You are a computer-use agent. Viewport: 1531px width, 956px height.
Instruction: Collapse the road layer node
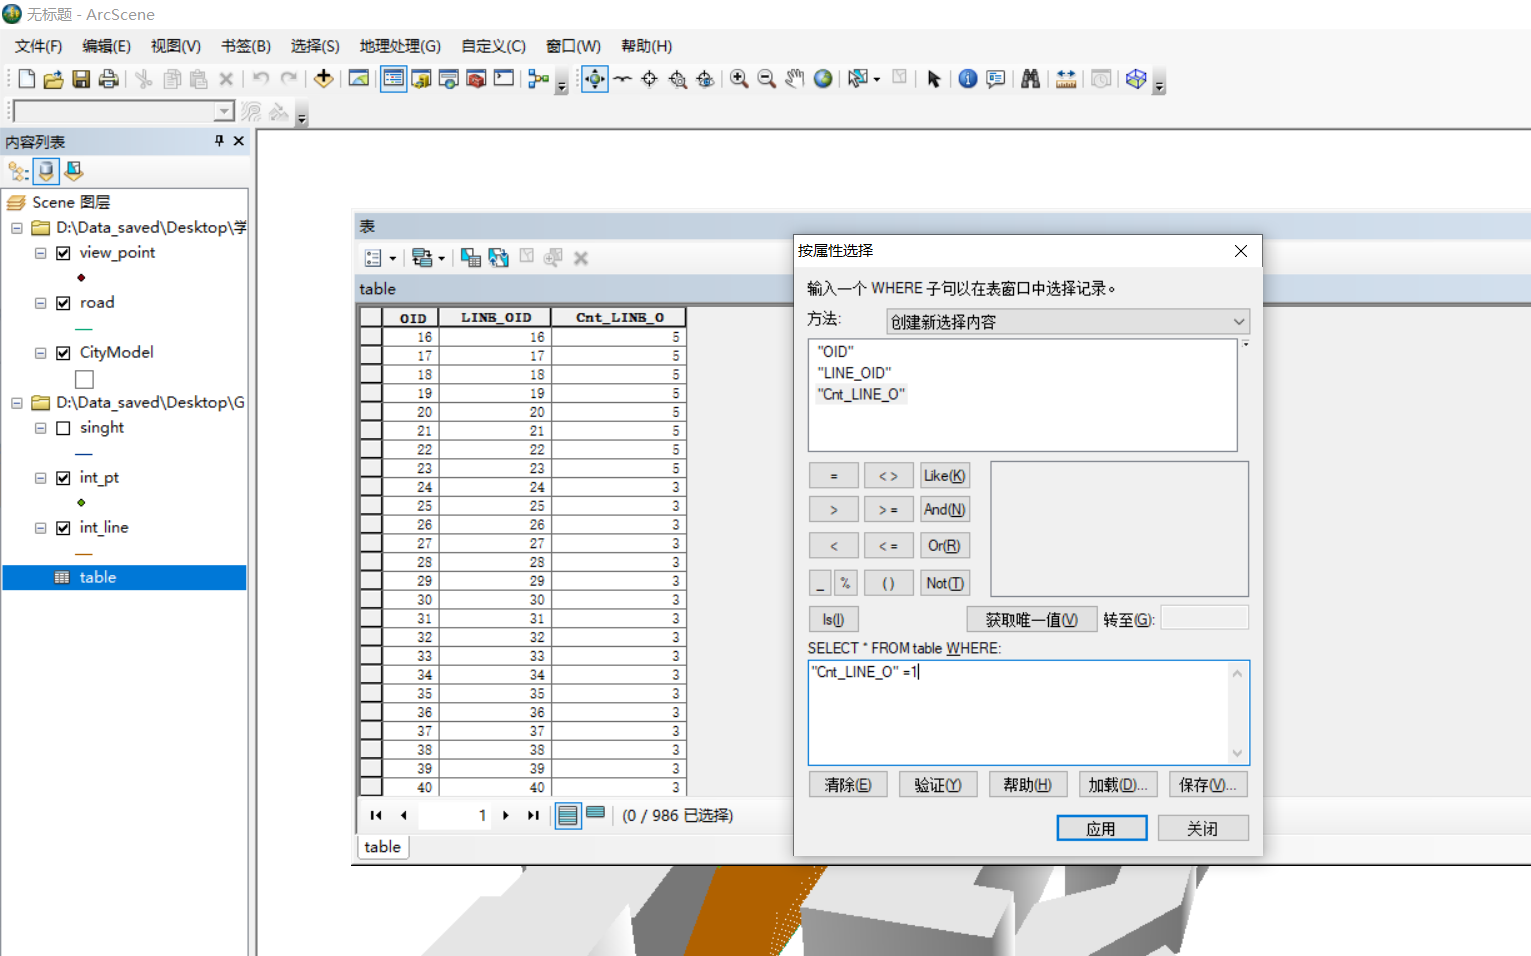tap(41, 303)
